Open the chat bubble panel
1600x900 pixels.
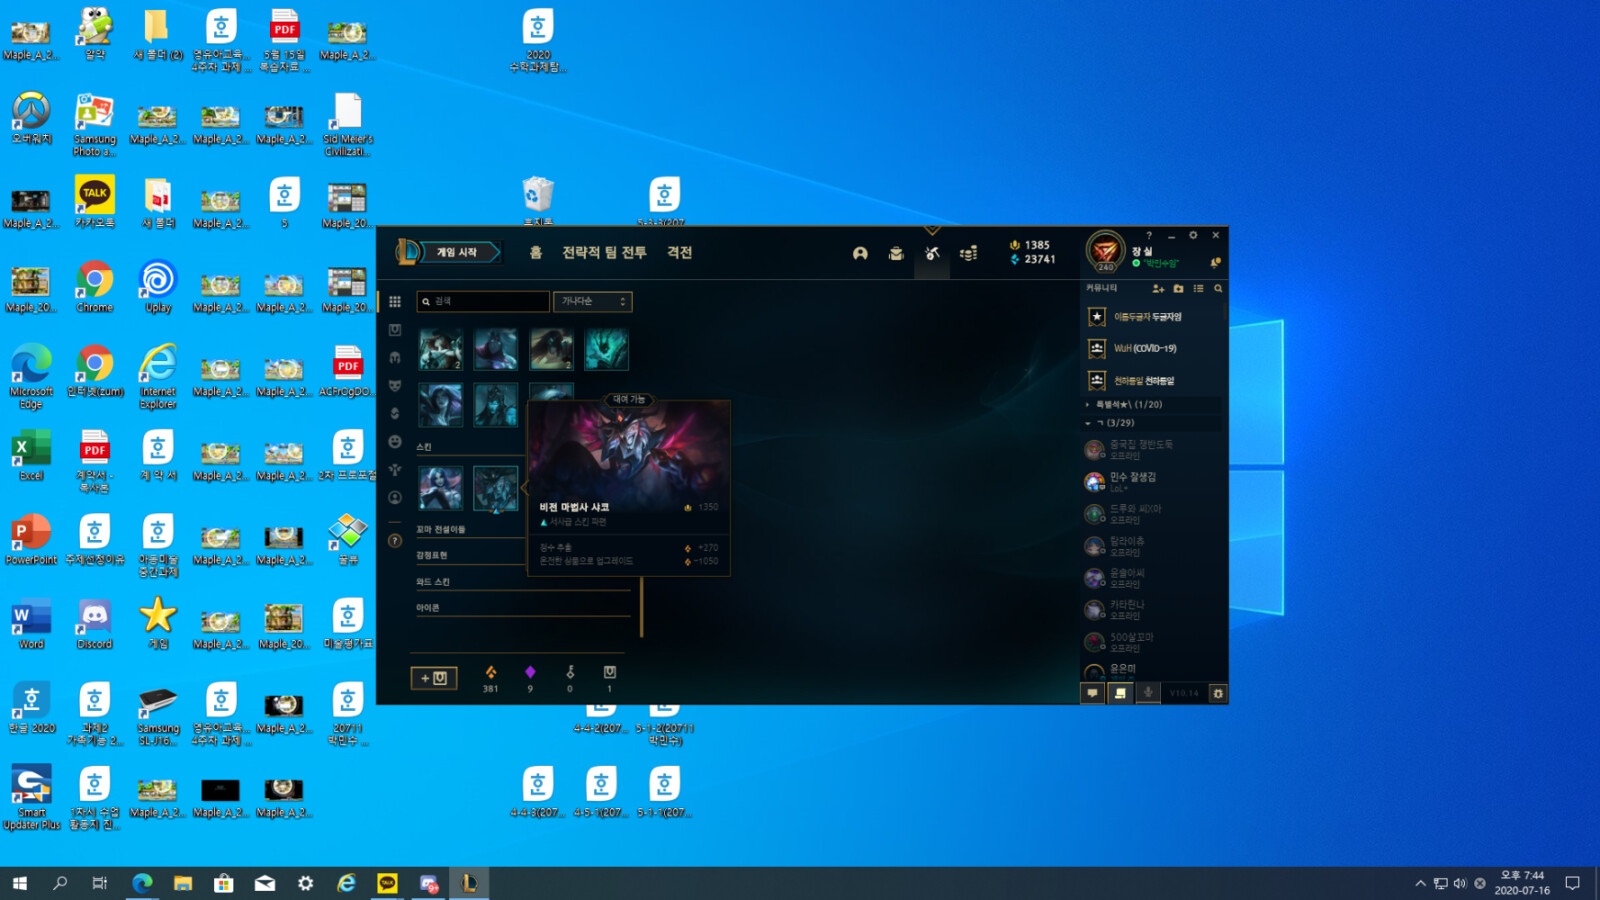click(1092, 693)
